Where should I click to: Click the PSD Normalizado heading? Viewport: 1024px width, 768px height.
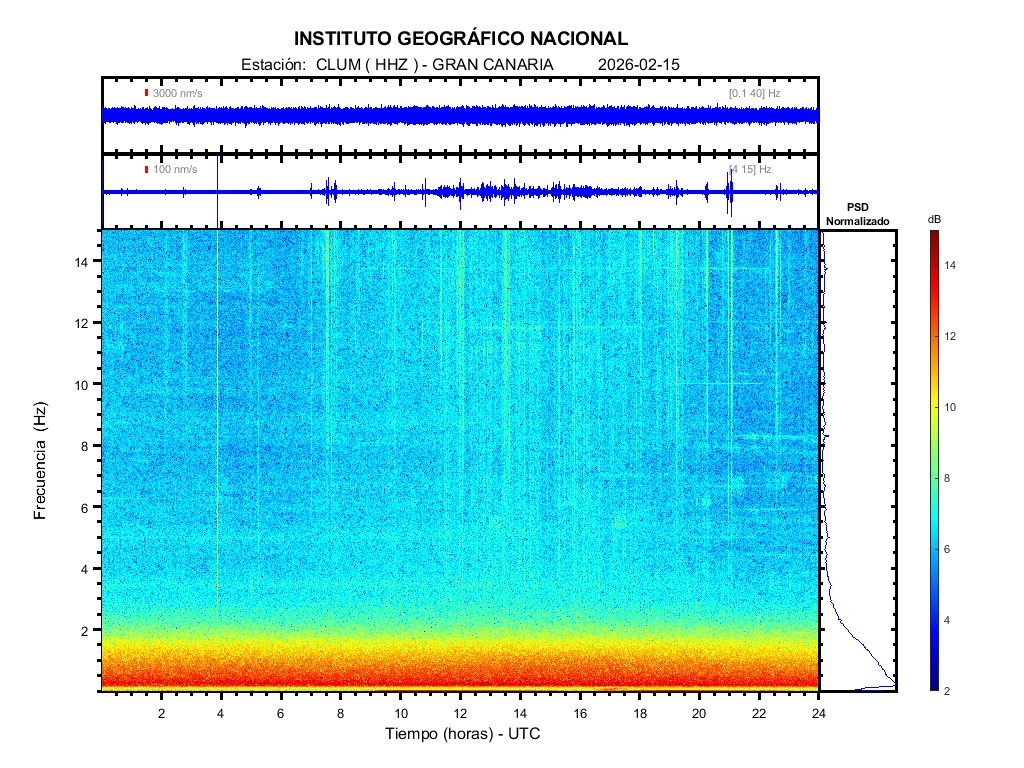[857, 215]
